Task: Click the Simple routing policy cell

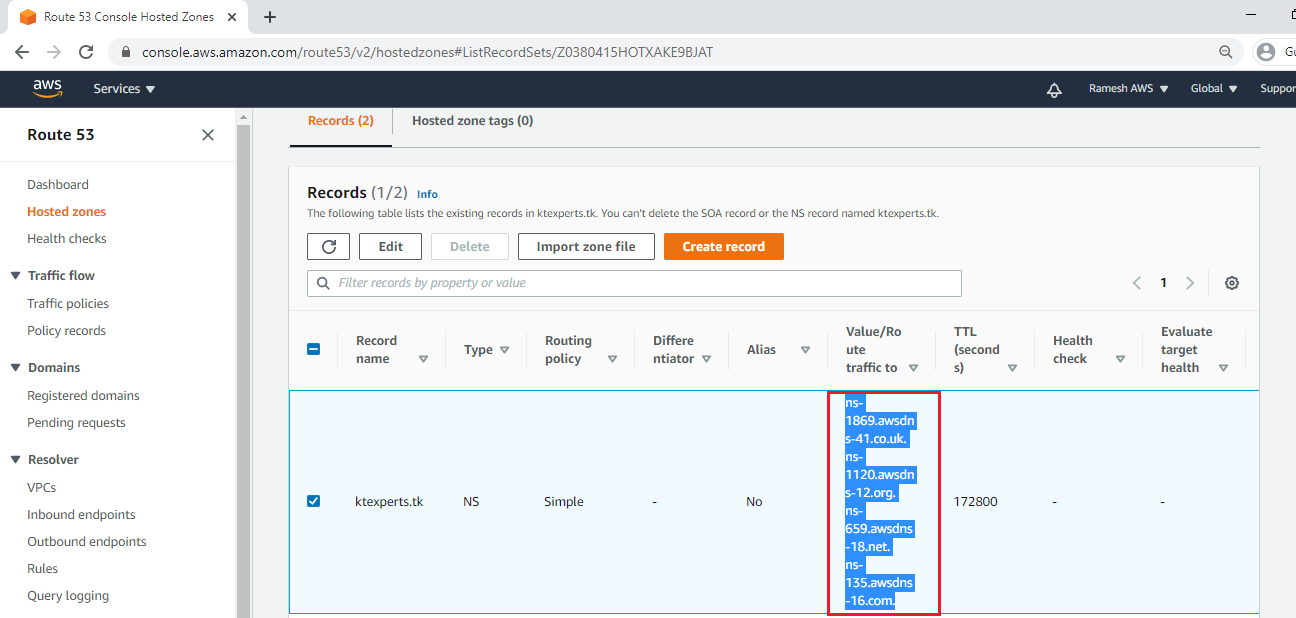Action: pyautogui.click(x=564, y=502)
